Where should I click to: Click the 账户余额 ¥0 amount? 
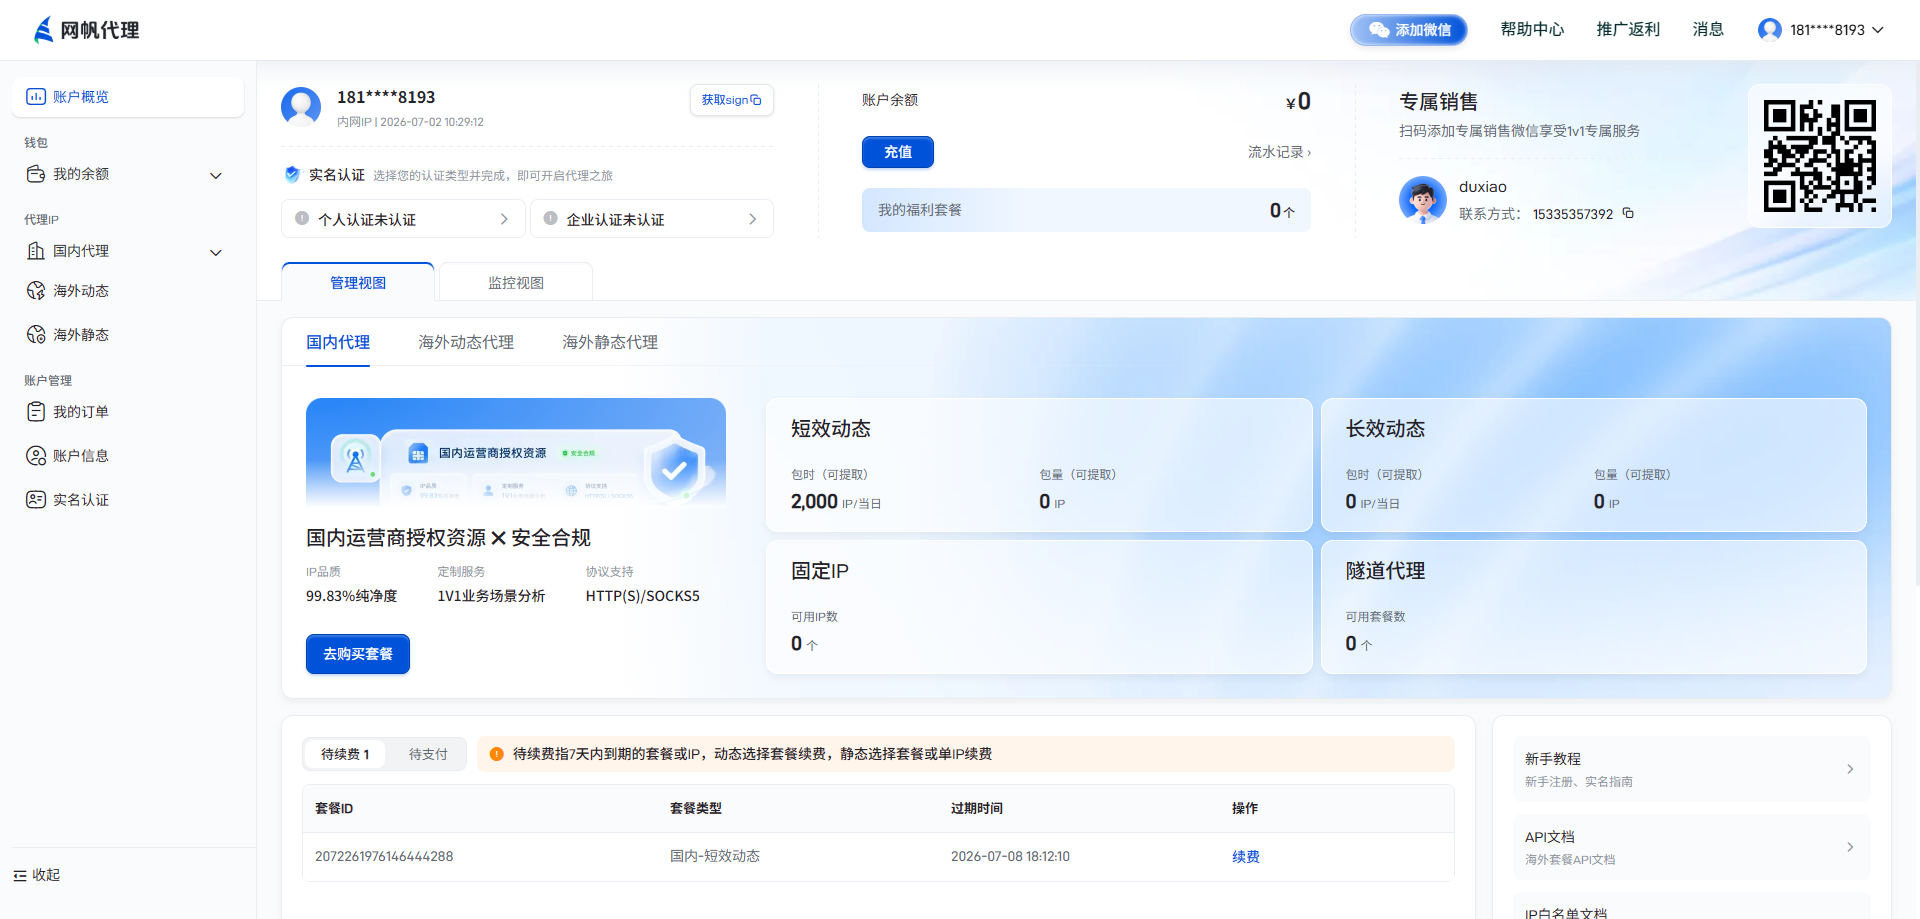point(1298,101)
